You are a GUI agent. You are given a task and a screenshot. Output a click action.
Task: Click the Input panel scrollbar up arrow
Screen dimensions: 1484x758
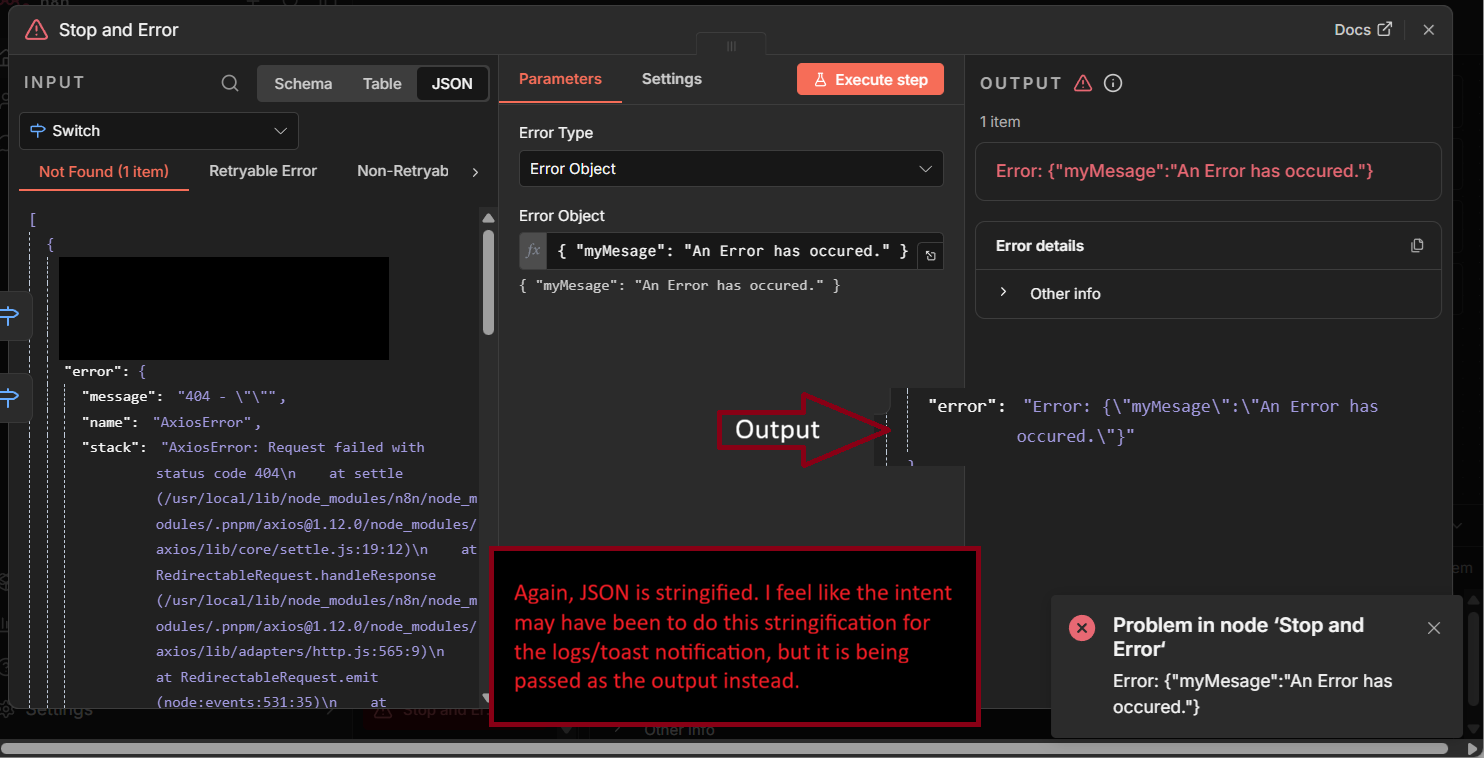point(488,218)
